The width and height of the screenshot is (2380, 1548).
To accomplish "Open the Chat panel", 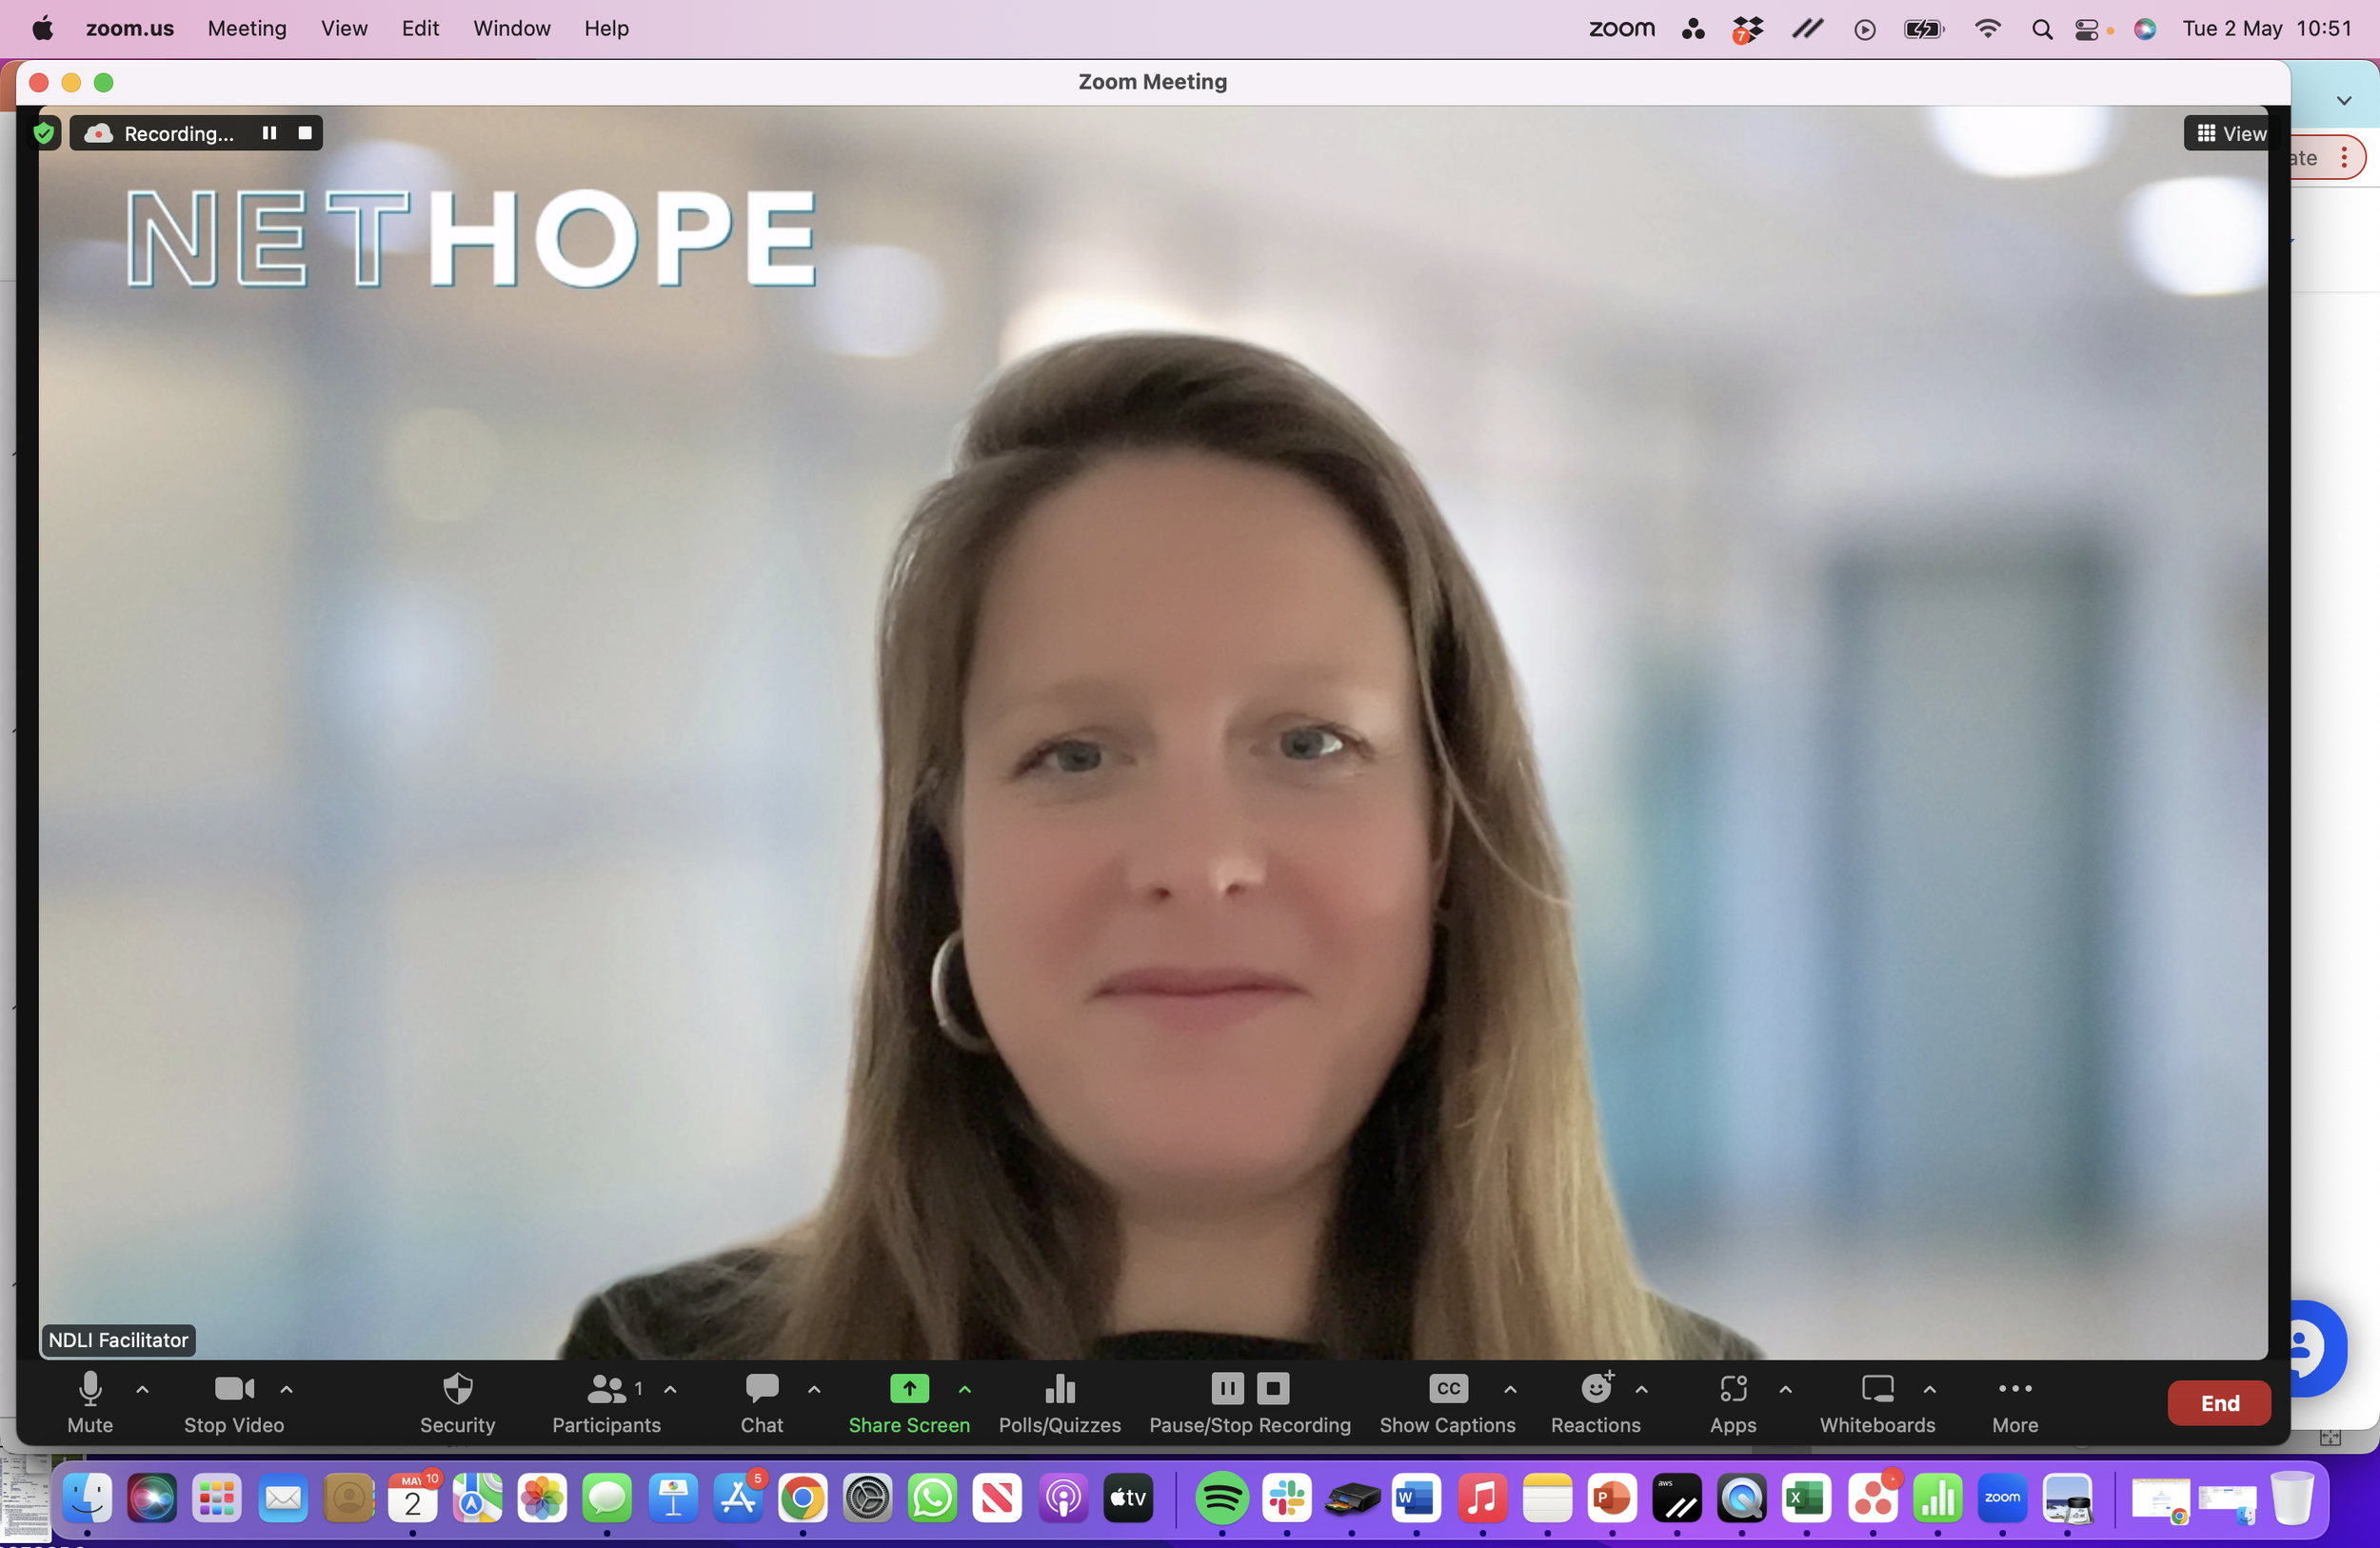I will click(x=761, y=1389).
